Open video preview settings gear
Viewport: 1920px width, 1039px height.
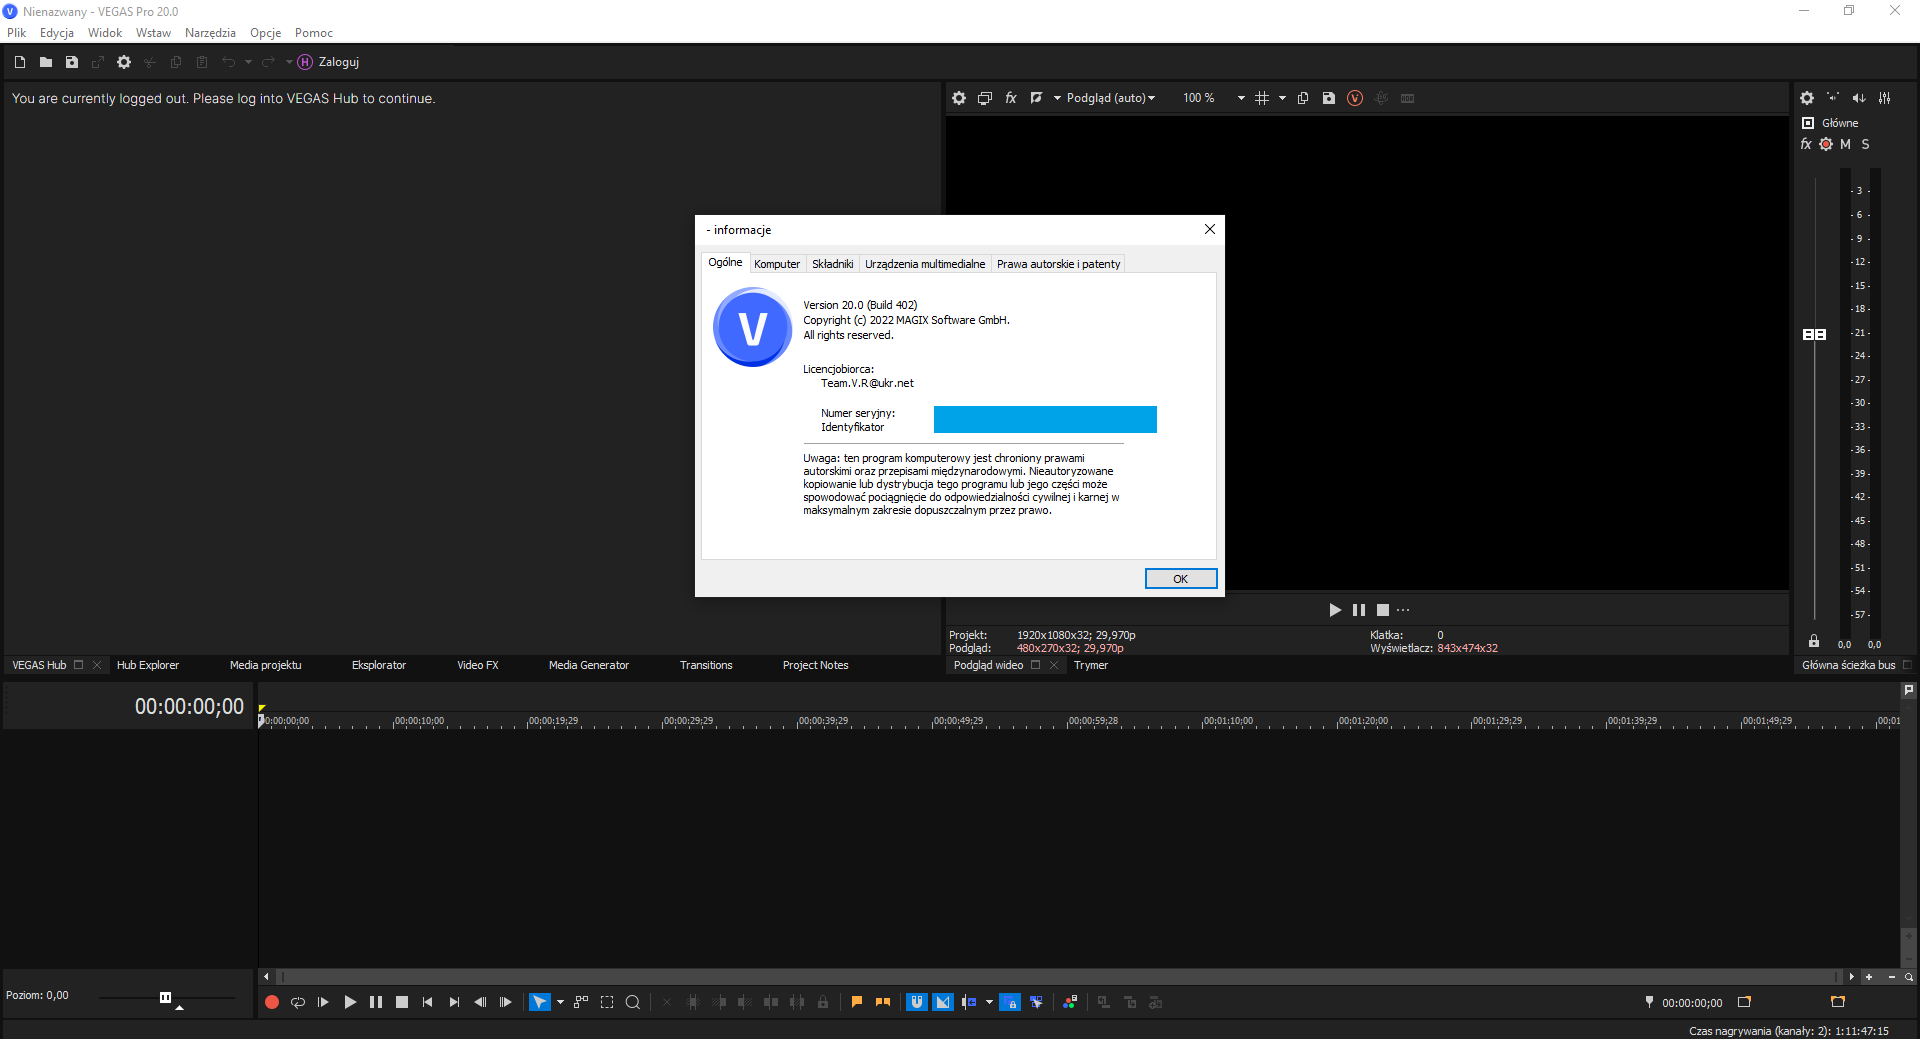[959, 98]
